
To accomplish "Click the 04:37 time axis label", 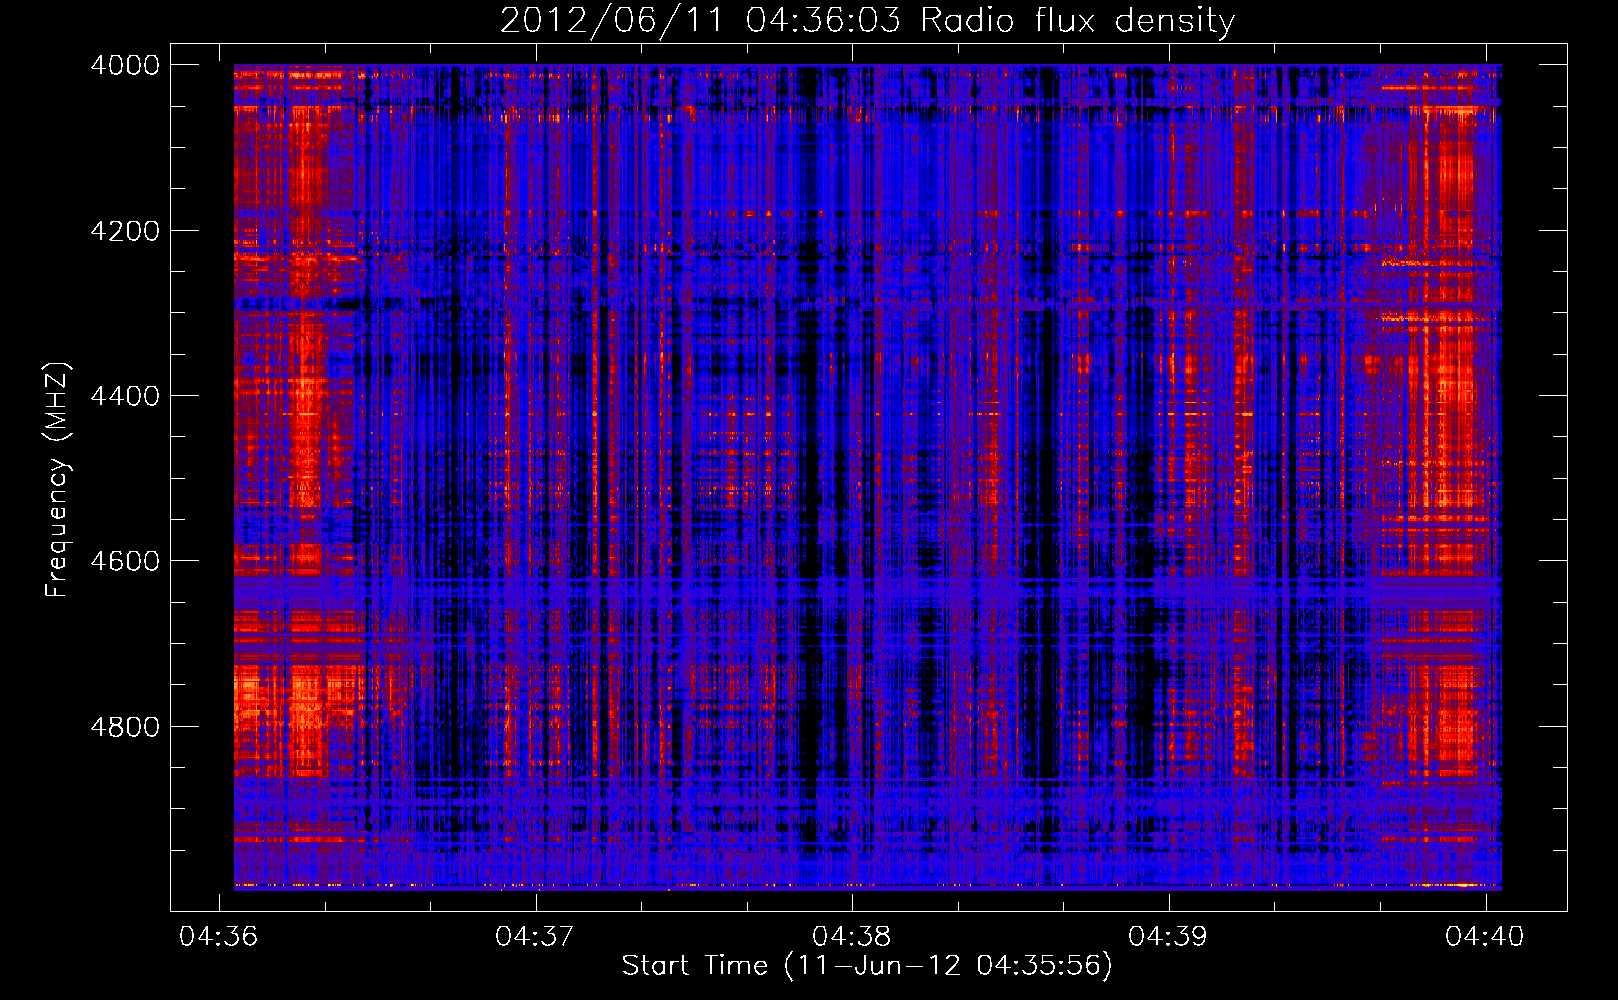I will pos(535,936).
